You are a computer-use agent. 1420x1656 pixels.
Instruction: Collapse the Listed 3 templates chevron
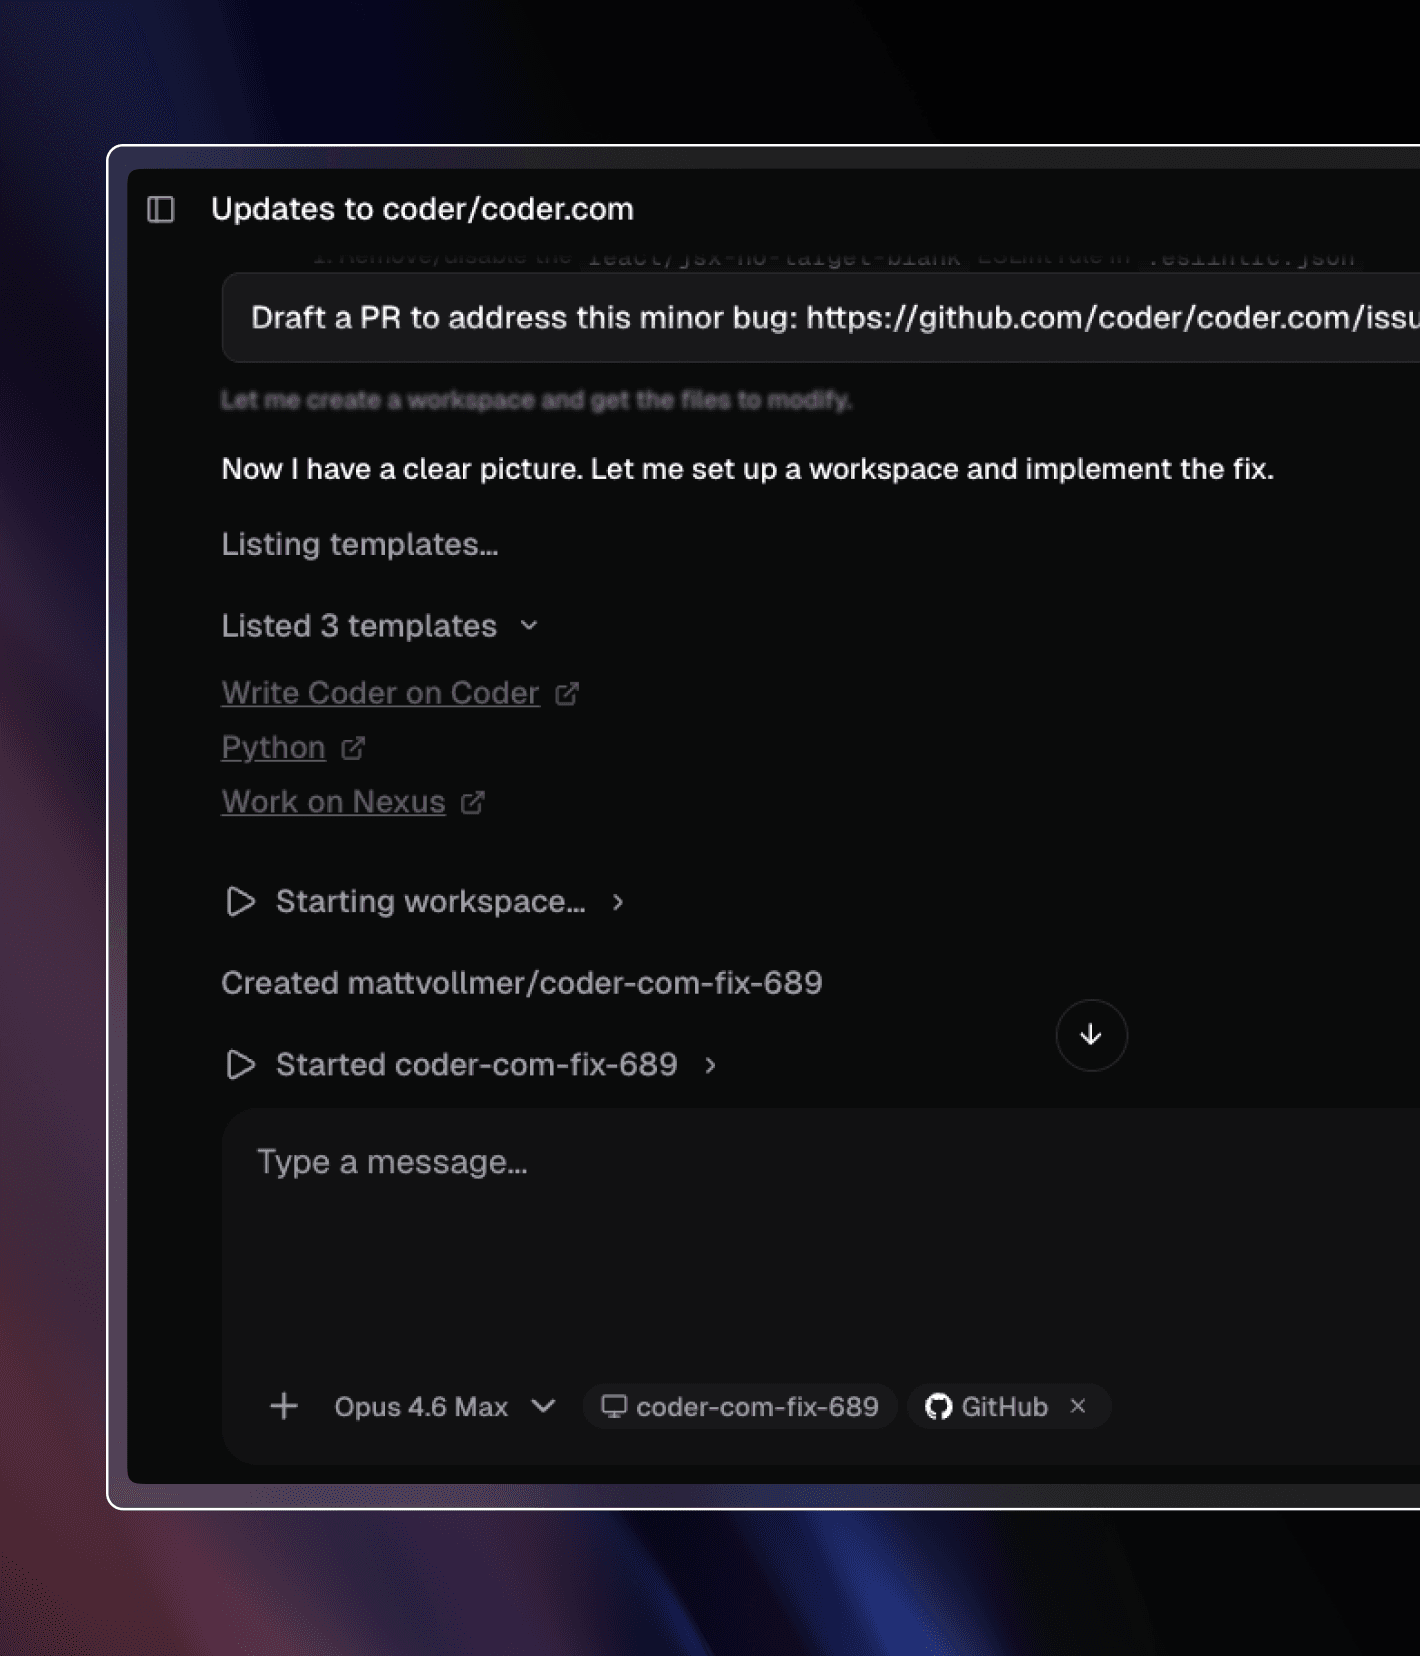pyautogui.click(x=529, y=626)
